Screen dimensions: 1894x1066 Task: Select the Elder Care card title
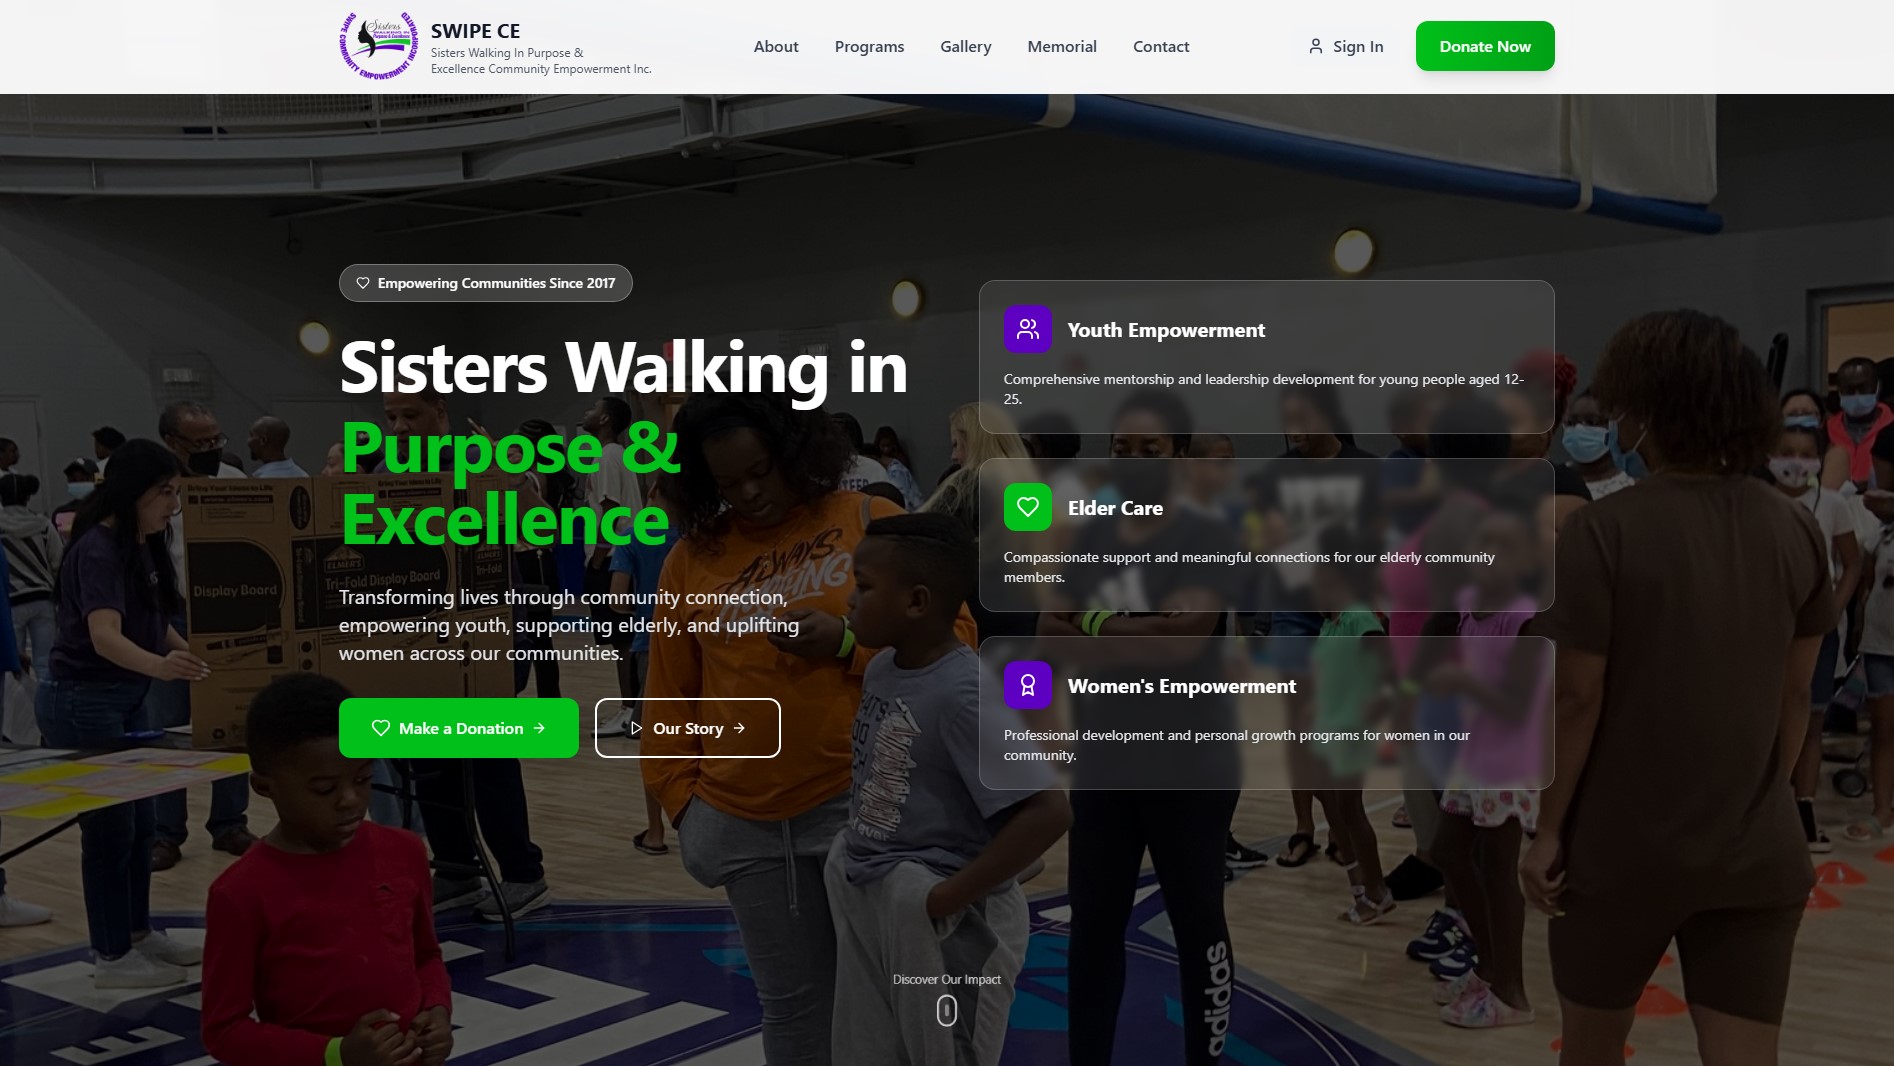(x=1114, y=508)
